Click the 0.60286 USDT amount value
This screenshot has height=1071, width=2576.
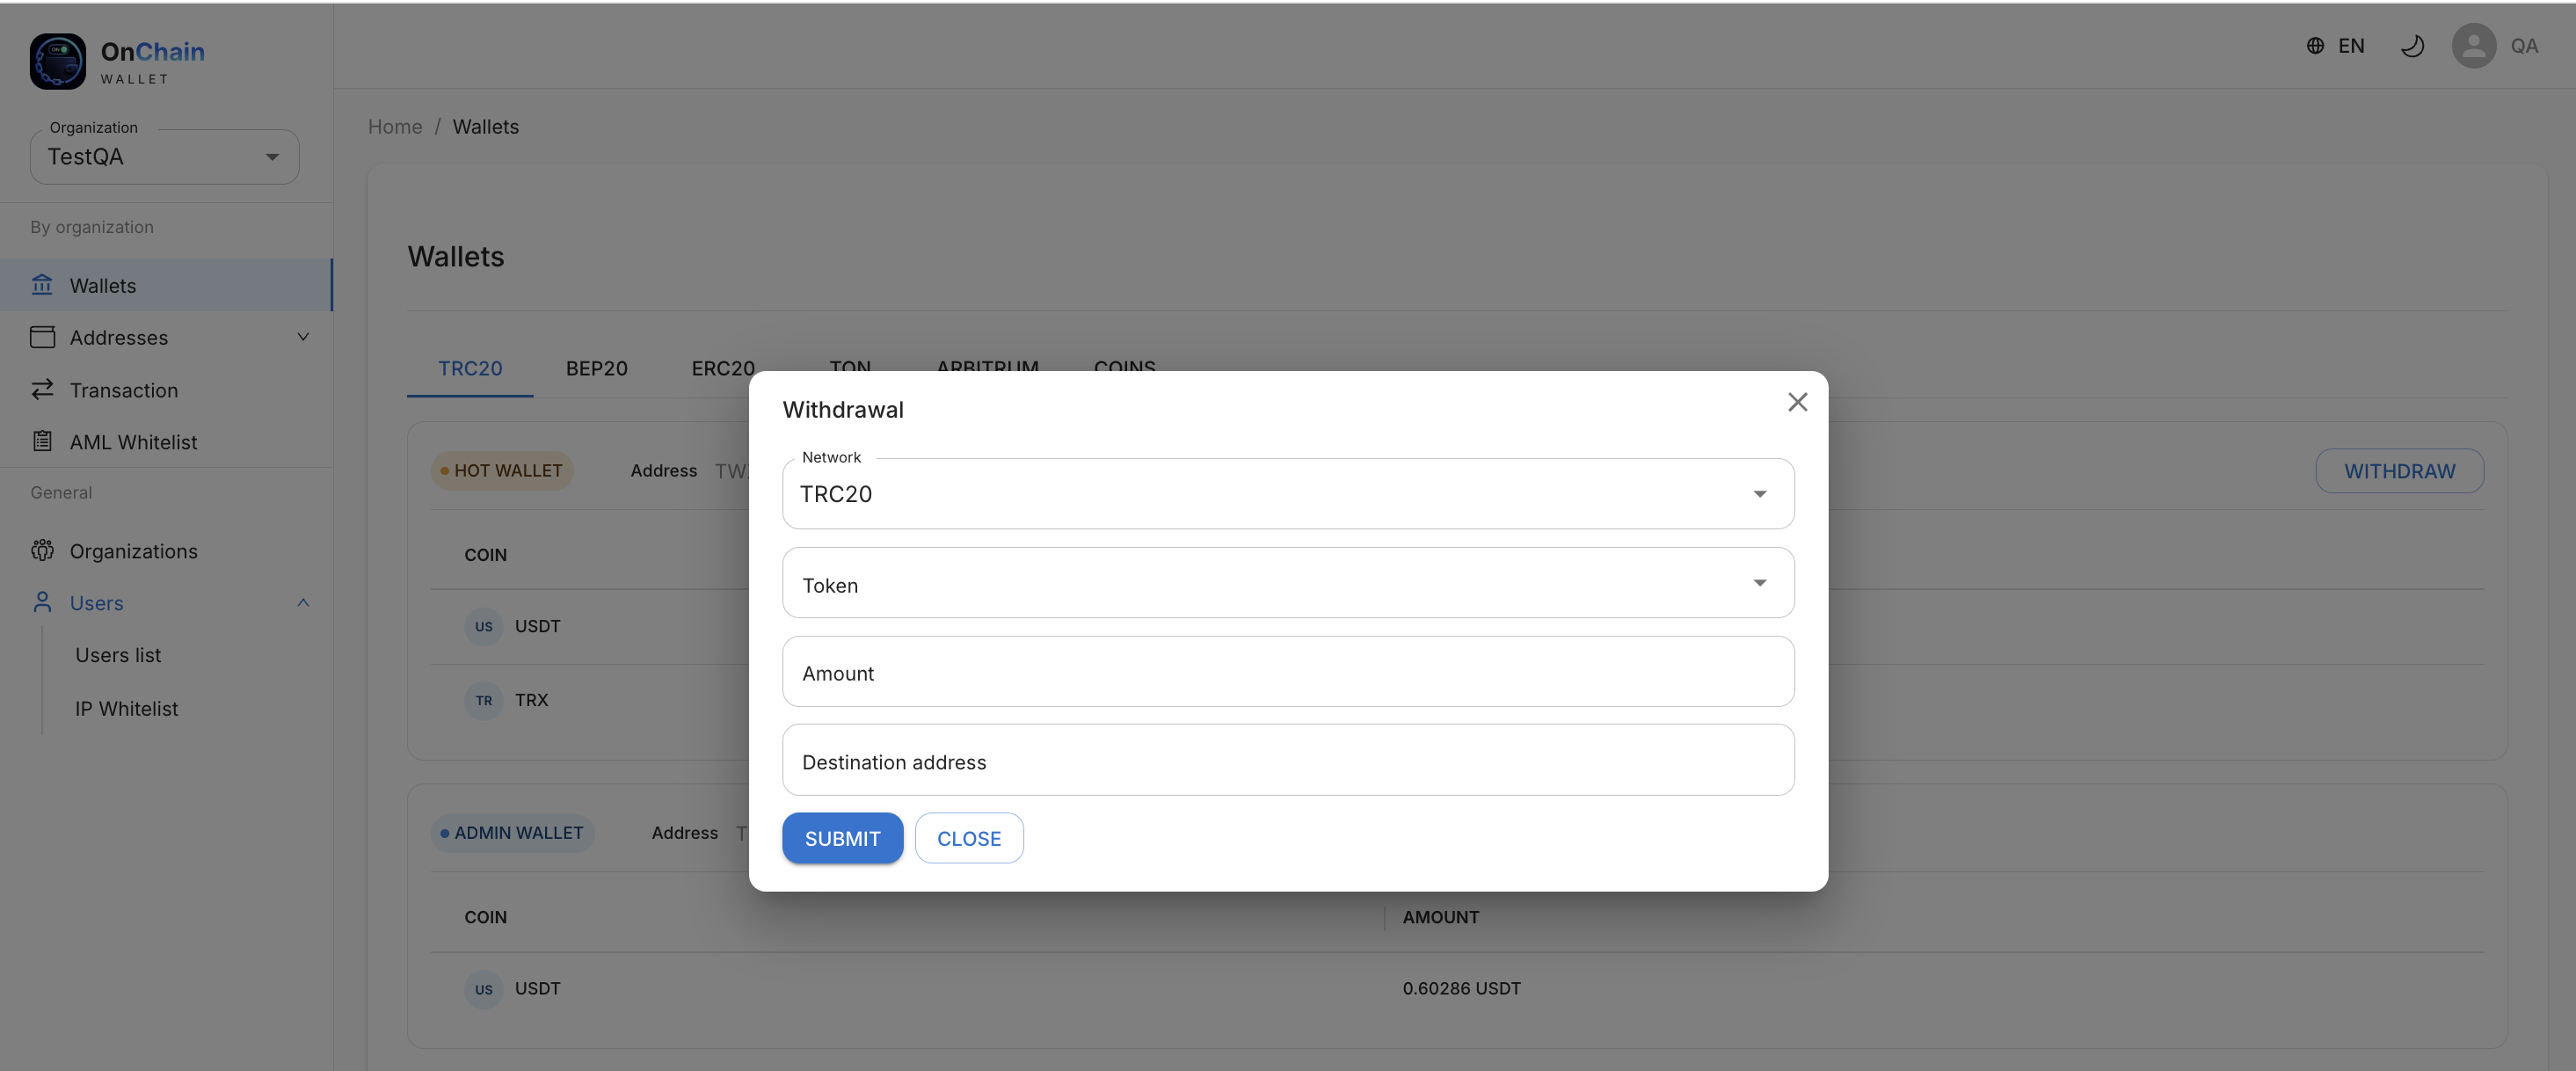tap(1461, 988)
